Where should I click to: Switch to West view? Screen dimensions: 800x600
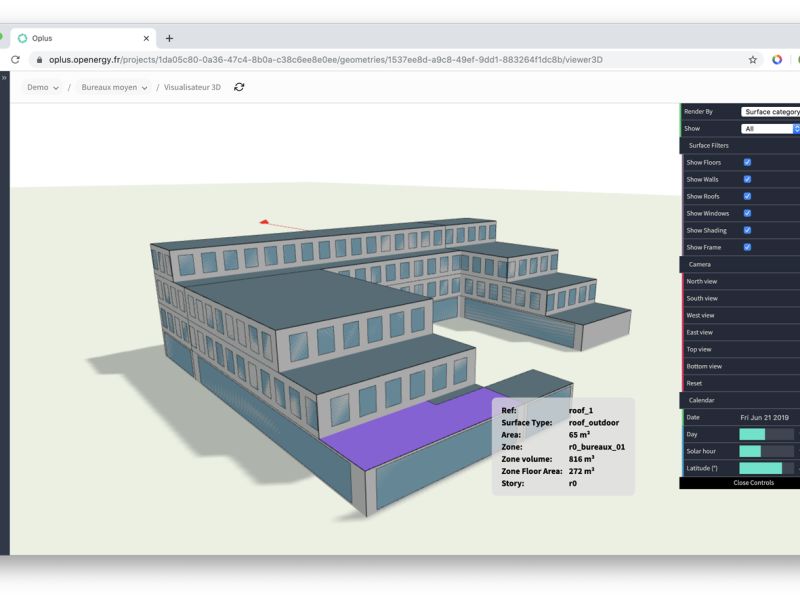tap(741, 315)
